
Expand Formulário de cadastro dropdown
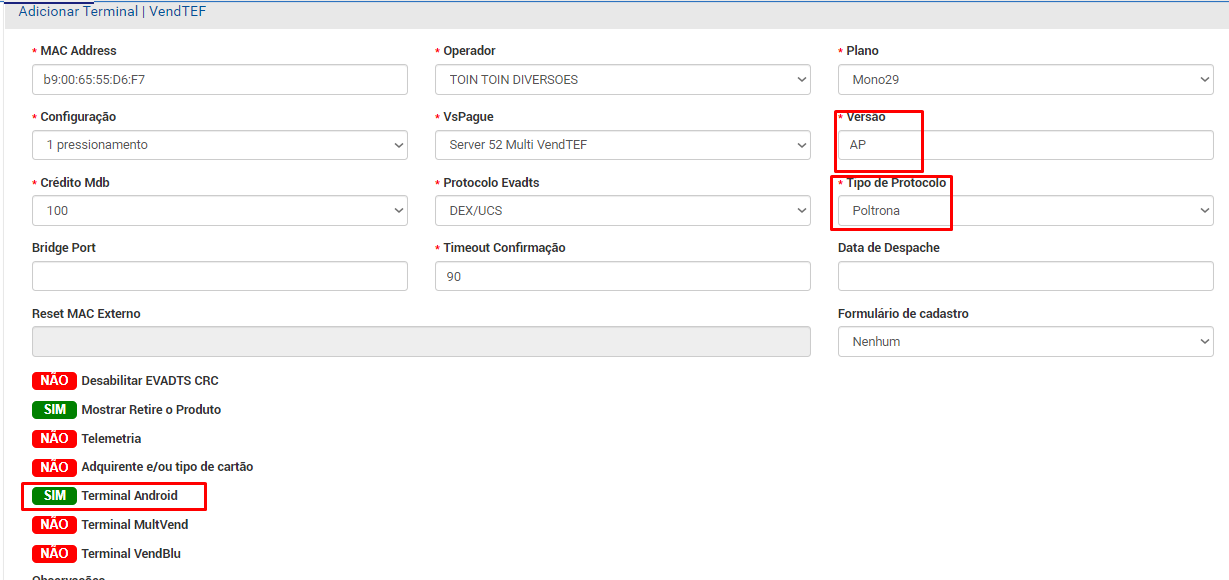click(1026, 342)
